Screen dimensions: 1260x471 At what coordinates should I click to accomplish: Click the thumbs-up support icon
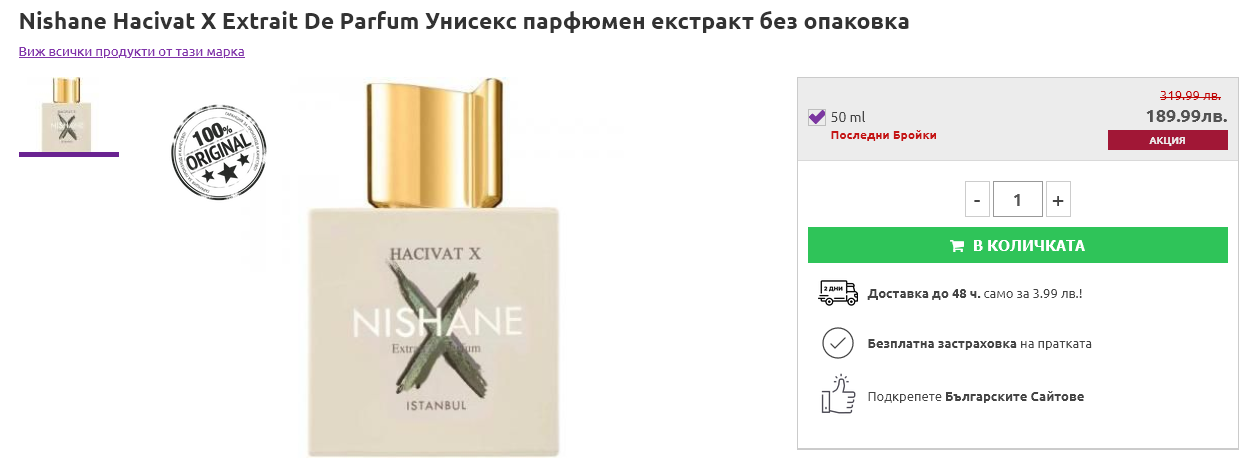[x=838, y=394]
